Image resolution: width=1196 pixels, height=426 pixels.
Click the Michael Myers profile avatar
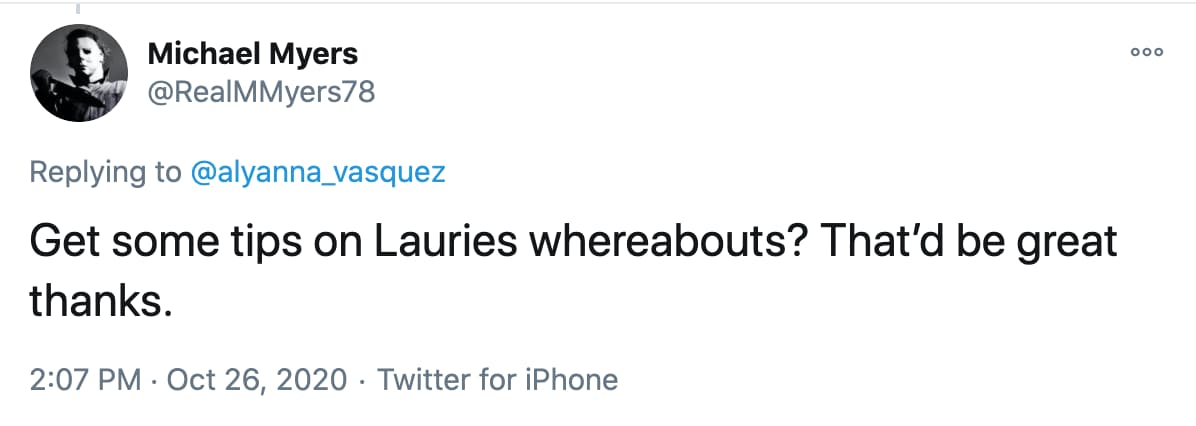pos(79,73)
